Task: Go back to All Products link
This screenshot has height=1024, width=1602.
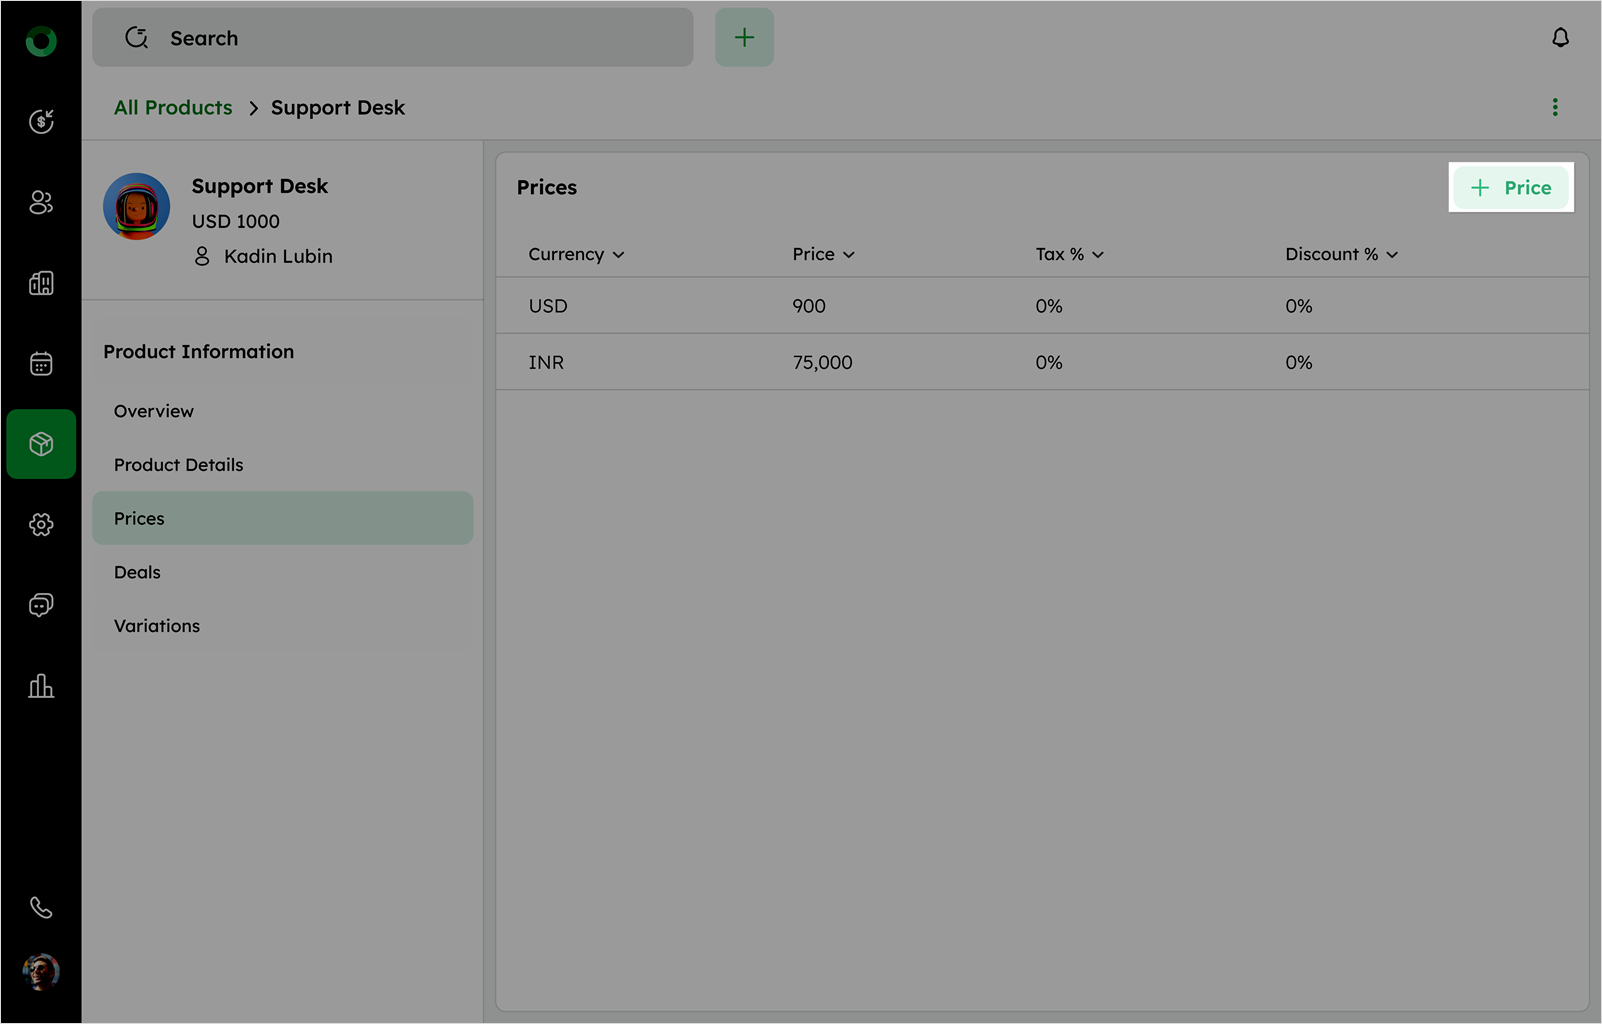Action: tap(173, 108)
